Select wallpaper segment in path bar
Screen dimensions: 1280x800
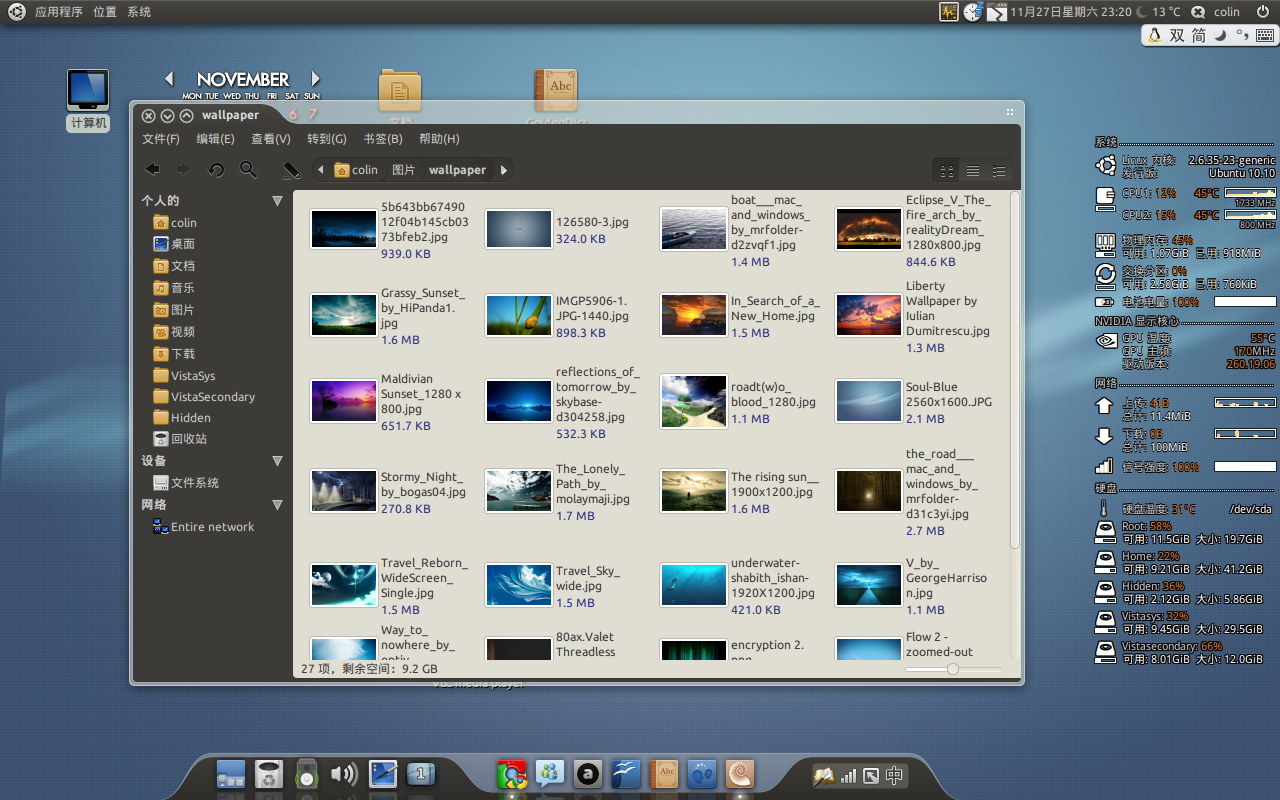(457, 170)
